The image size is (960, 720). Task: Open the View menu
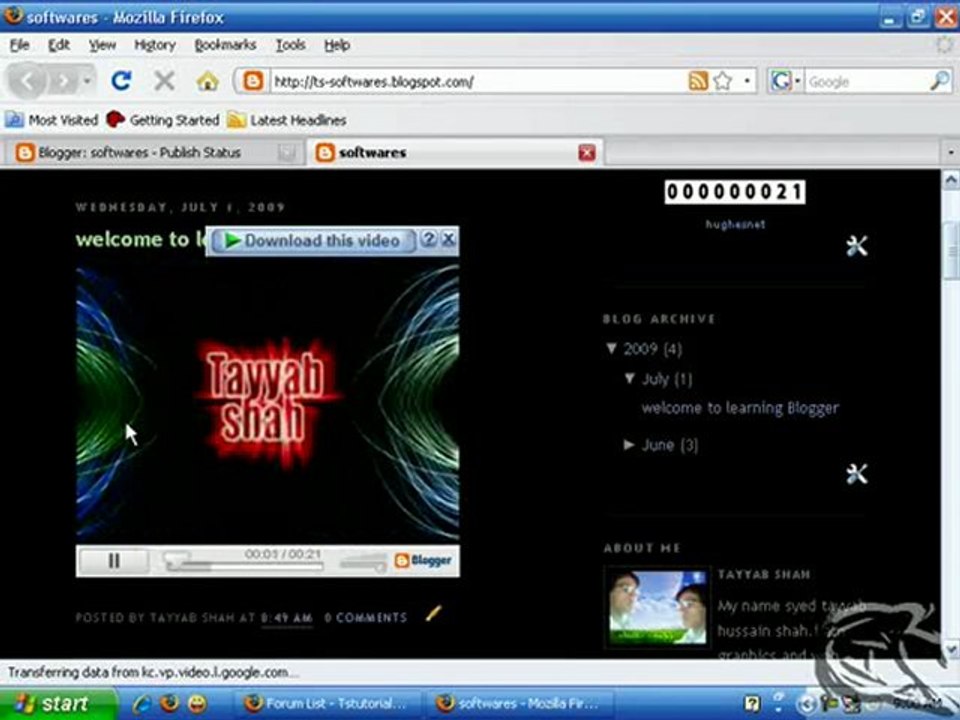102,45
